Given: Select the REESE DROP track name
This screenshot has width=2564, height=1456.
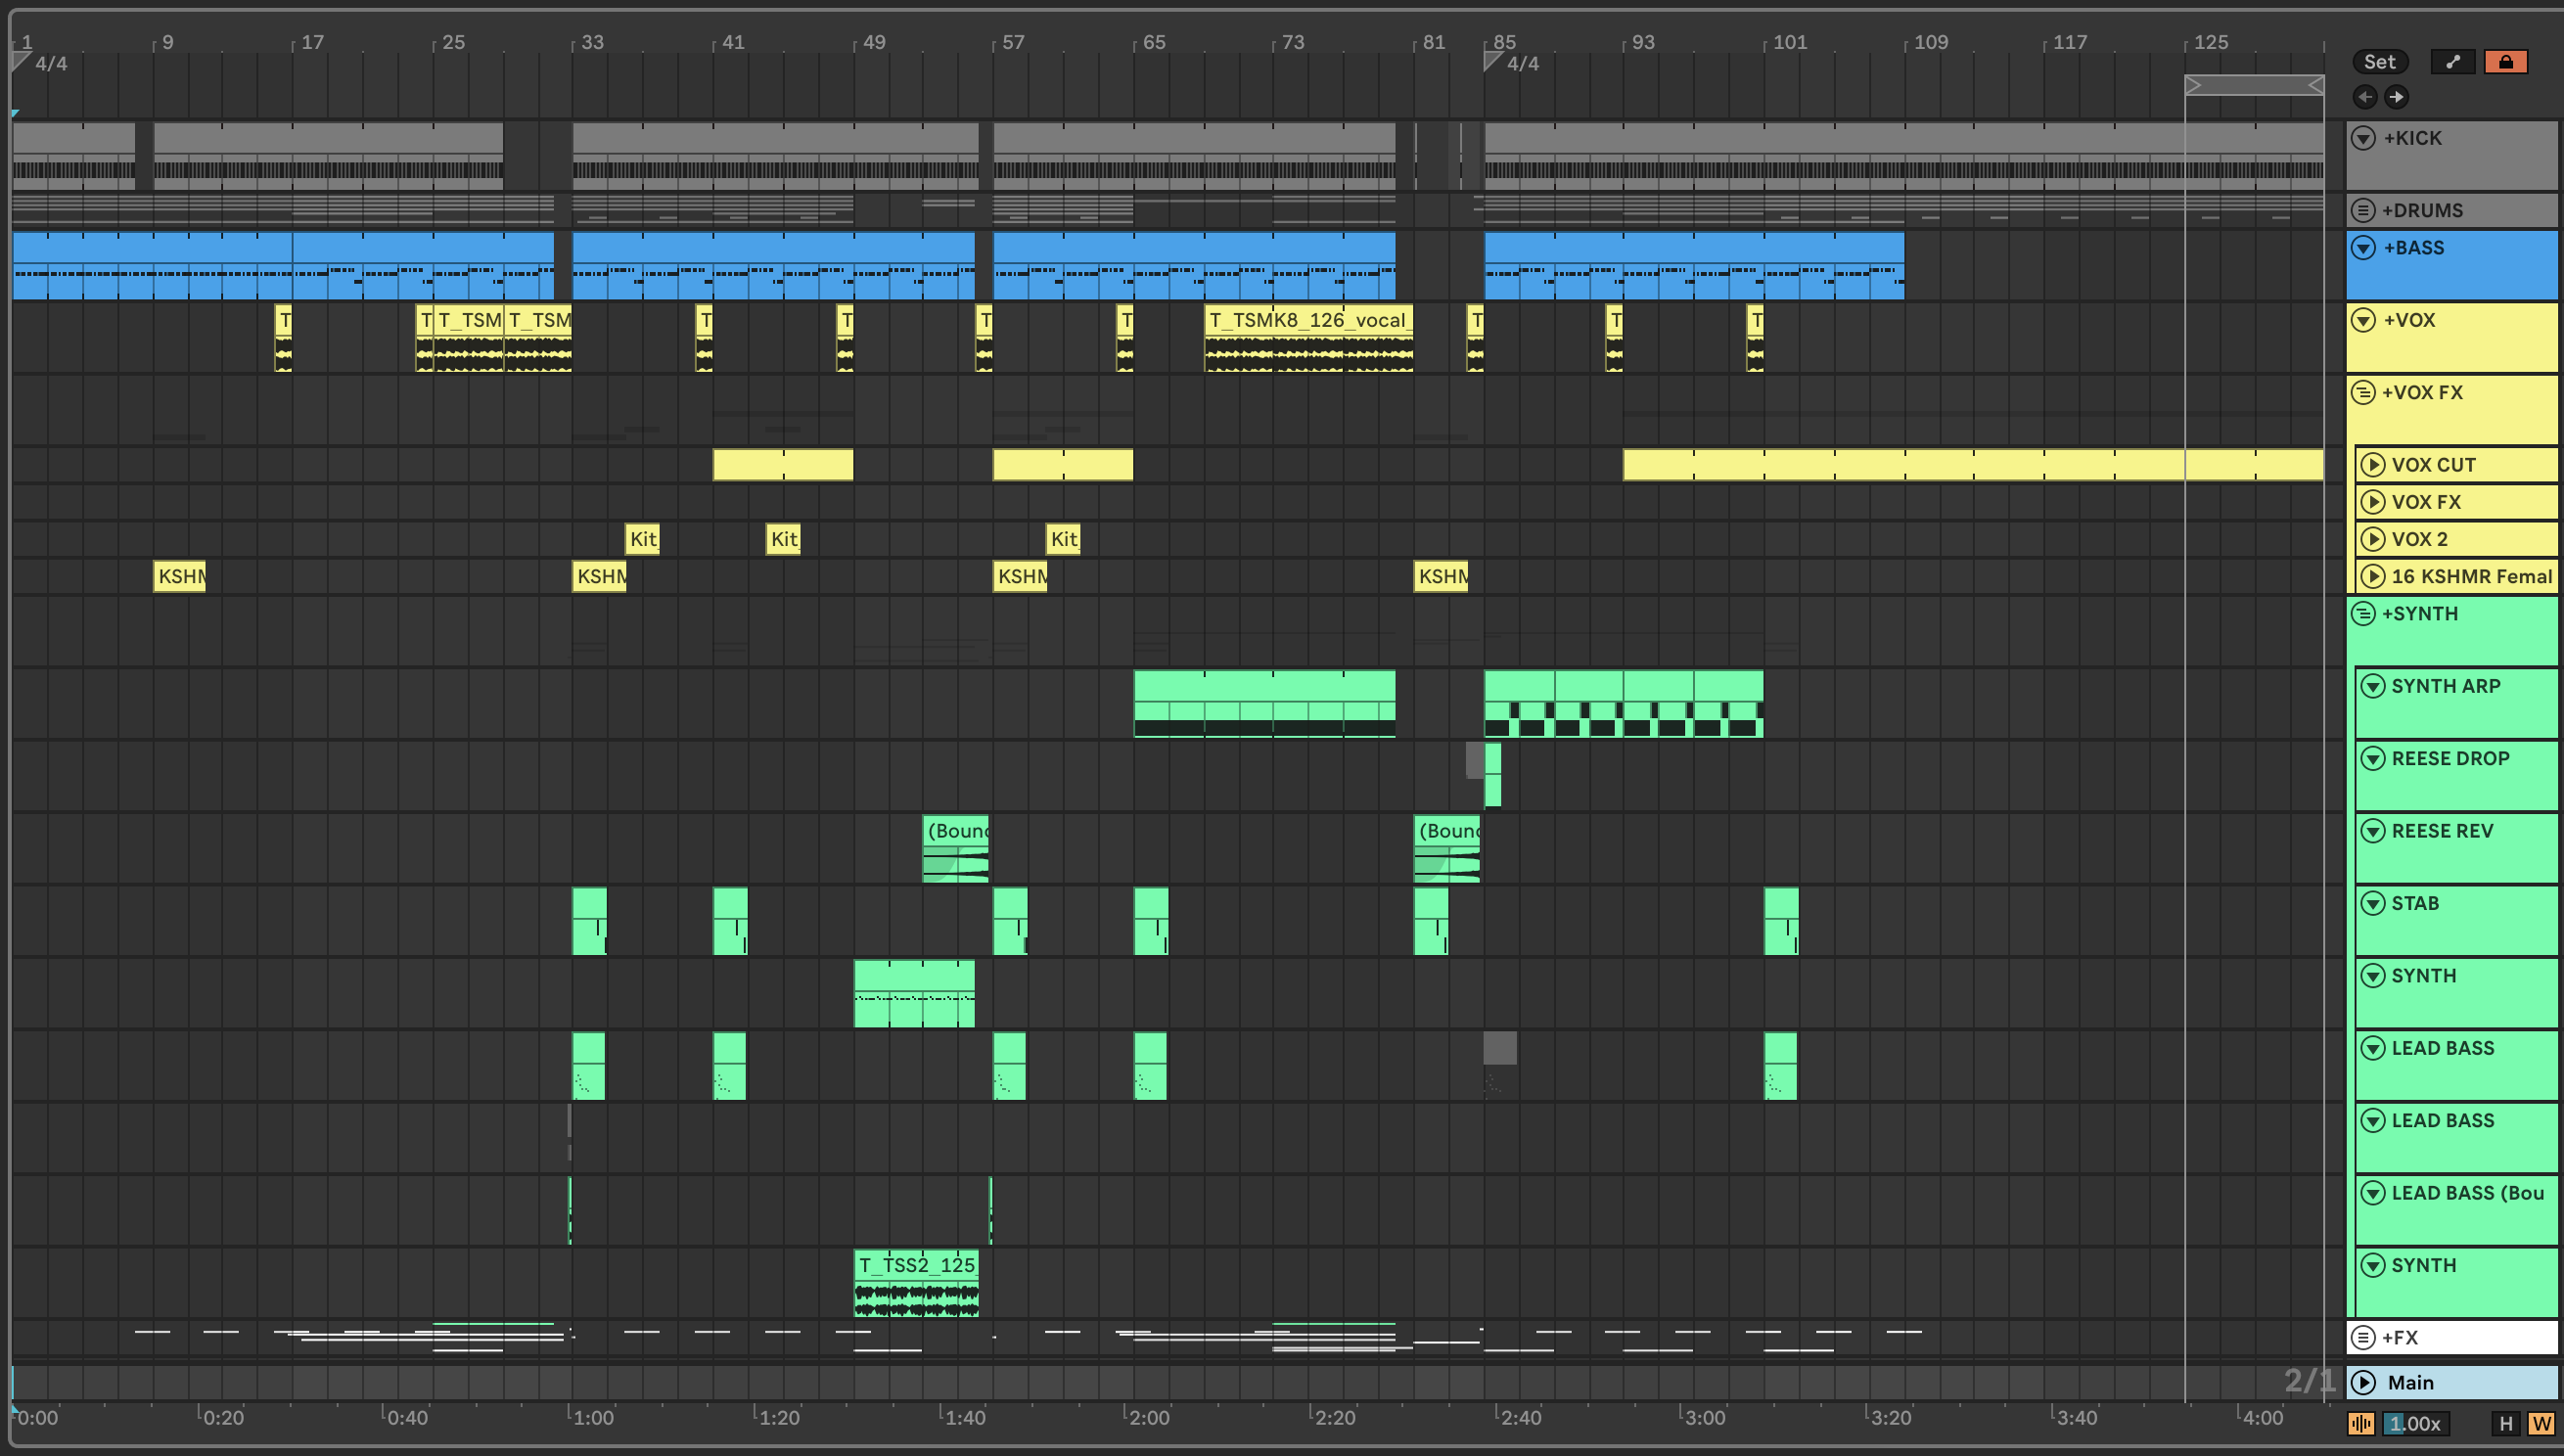Looking at the screenshot, I should (2450, 758).
